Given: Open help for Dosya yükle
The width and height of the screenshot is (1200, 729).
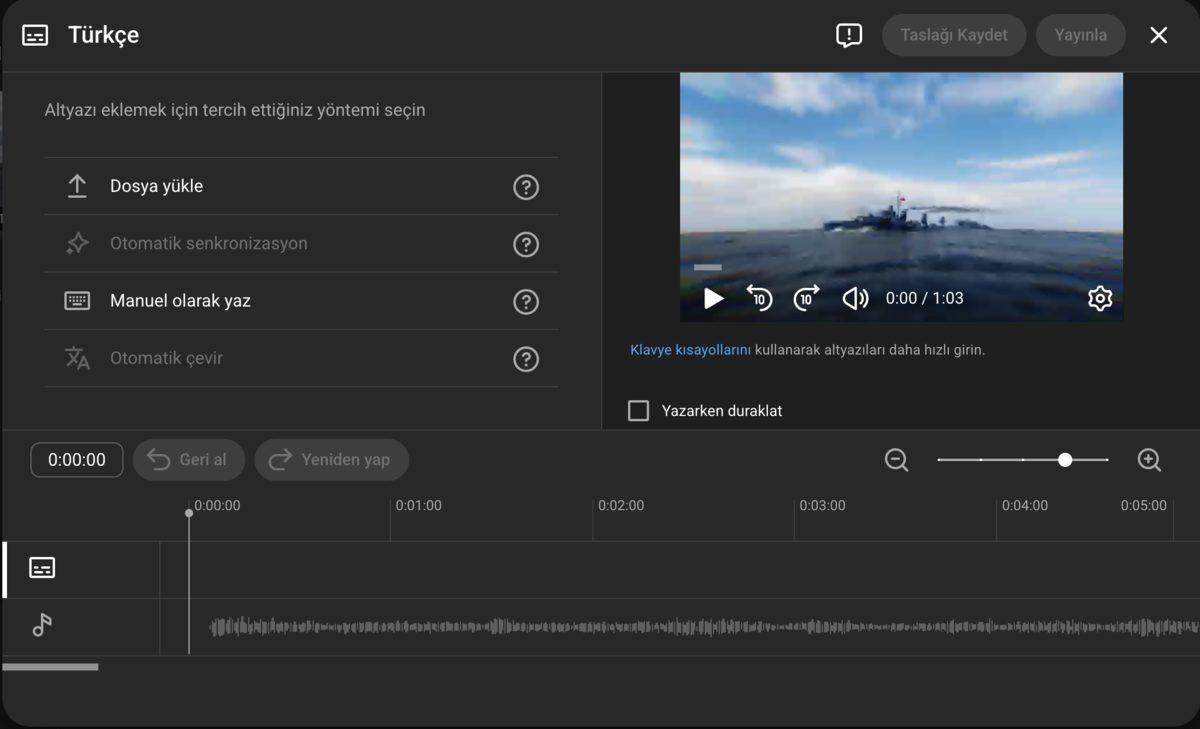Looking at the screenshot, I should pyautogui.click(x=526, y=187).
